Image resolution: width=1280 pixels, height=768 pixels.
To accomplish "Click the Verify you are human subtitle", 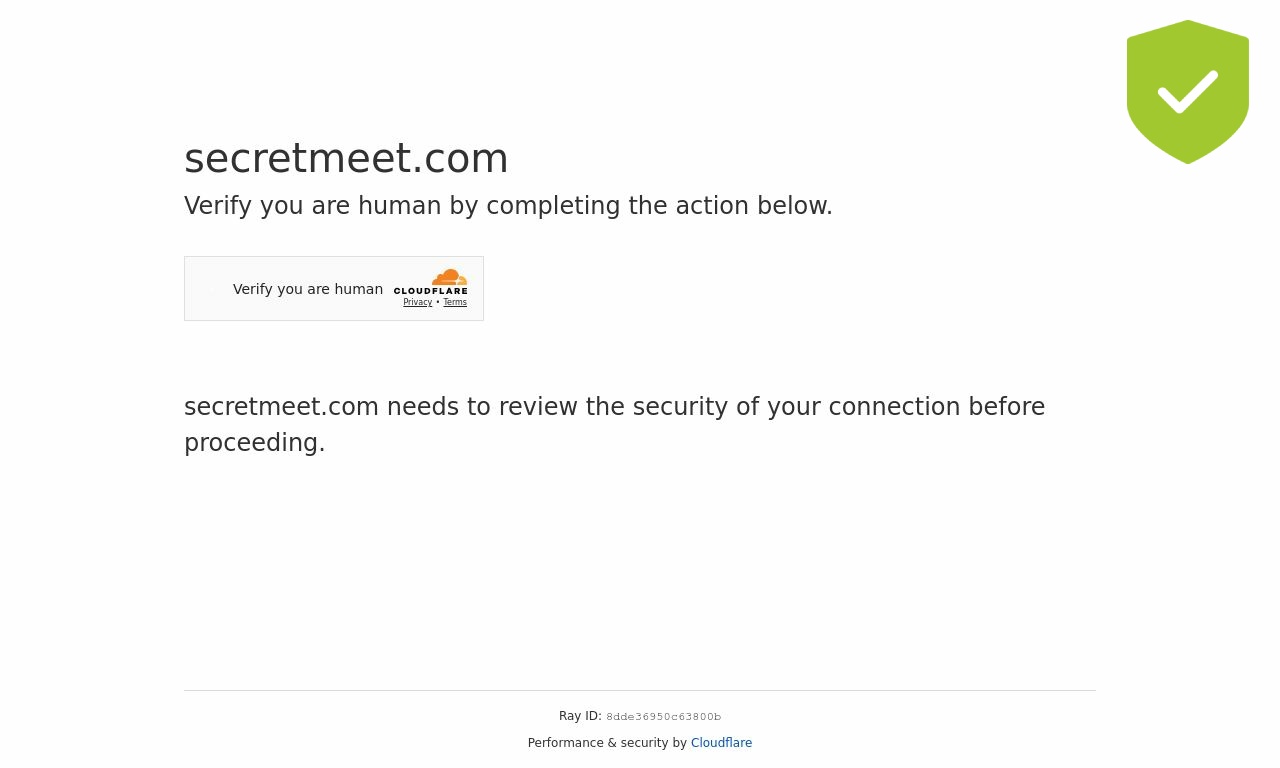I will 508,206.
